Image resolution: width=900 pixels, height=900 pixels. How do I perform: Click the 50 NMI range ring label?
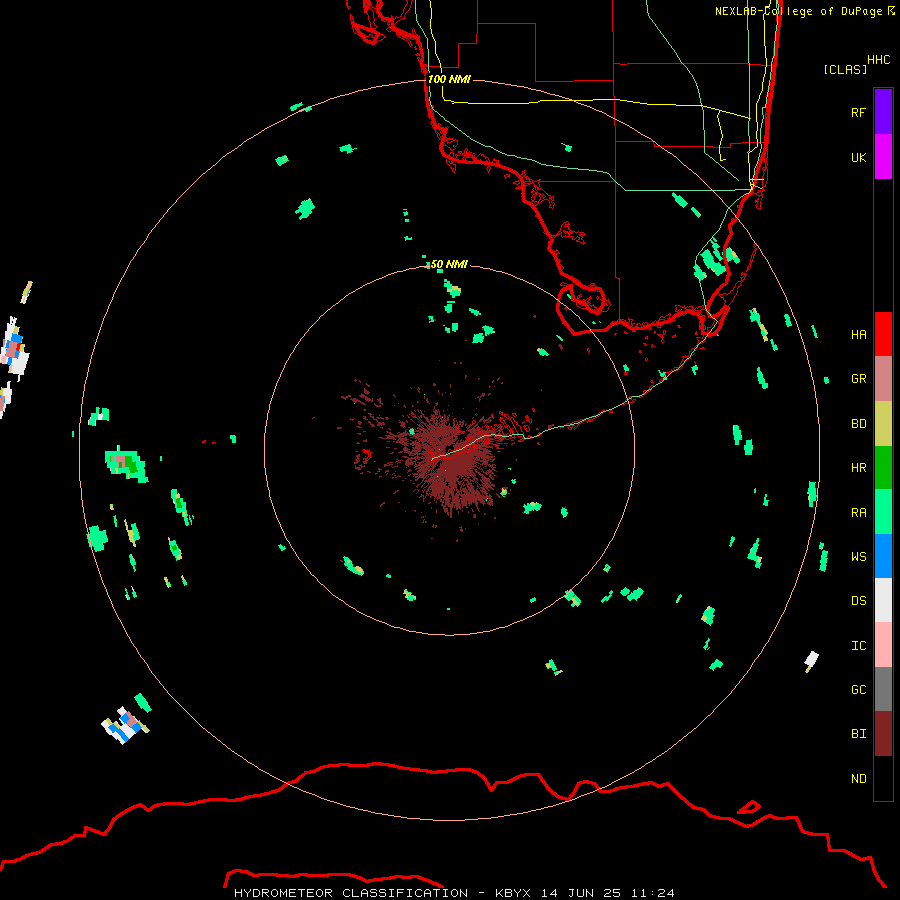(449, 264)
